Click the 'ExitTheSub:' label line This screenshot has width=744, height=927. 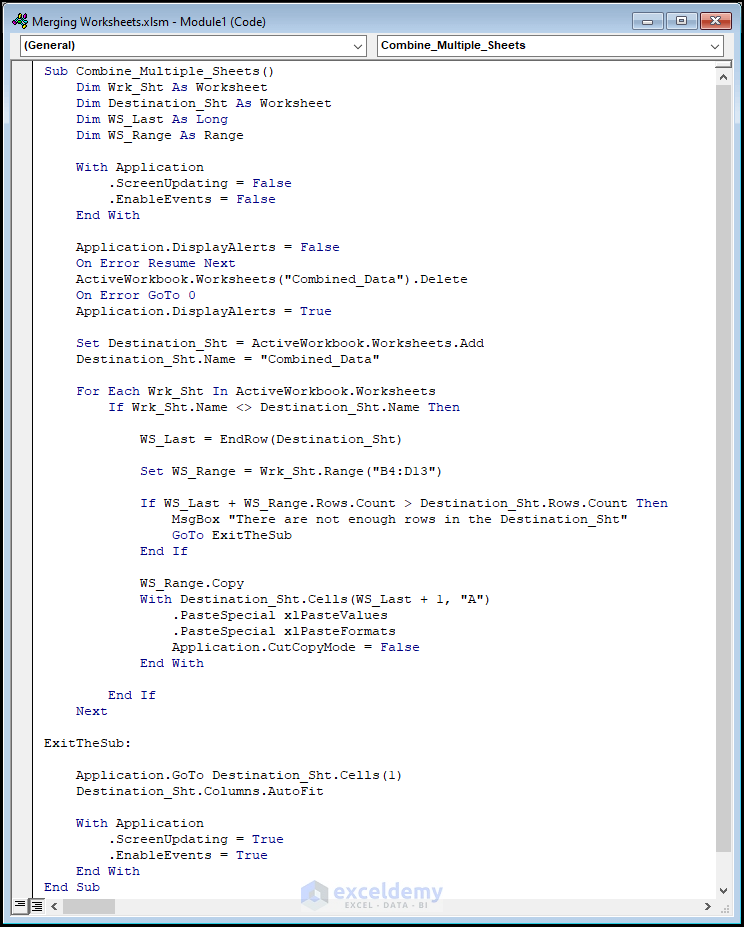tap(88, 742)
